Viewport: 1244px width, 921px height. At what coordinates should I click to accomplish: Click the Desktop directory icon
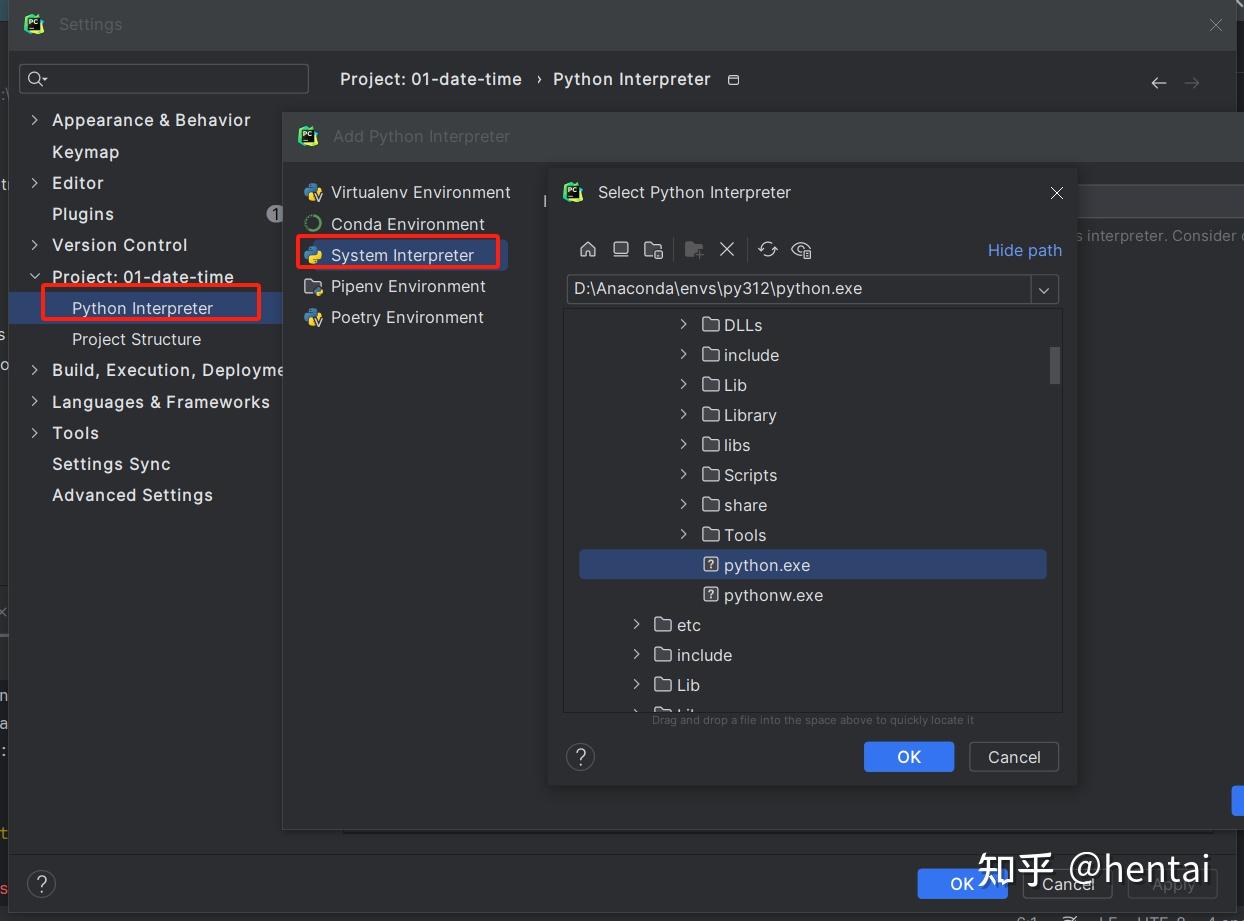tap(621, 250)
